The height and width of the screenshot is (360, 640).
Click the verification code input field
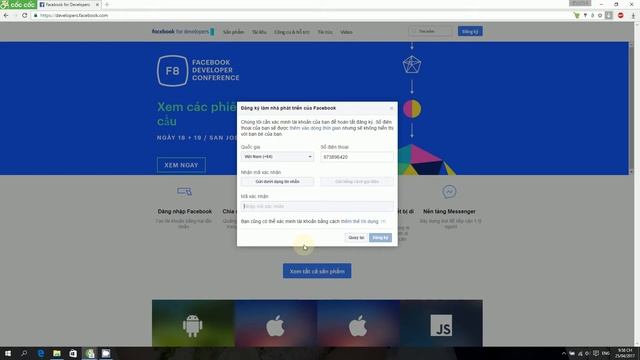click(x=317, y=206)
